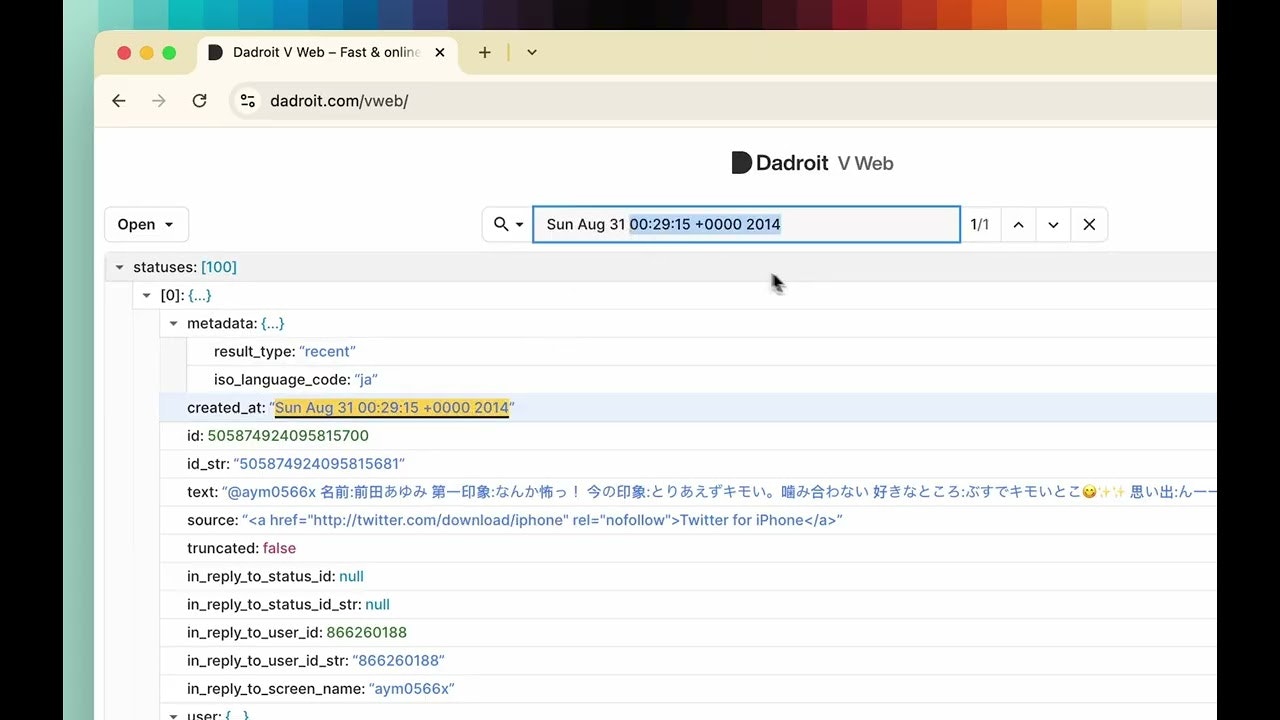Select the text row with @aym0566x
Viewport: 1280px width, 720px height.
(x=688, y=492)
